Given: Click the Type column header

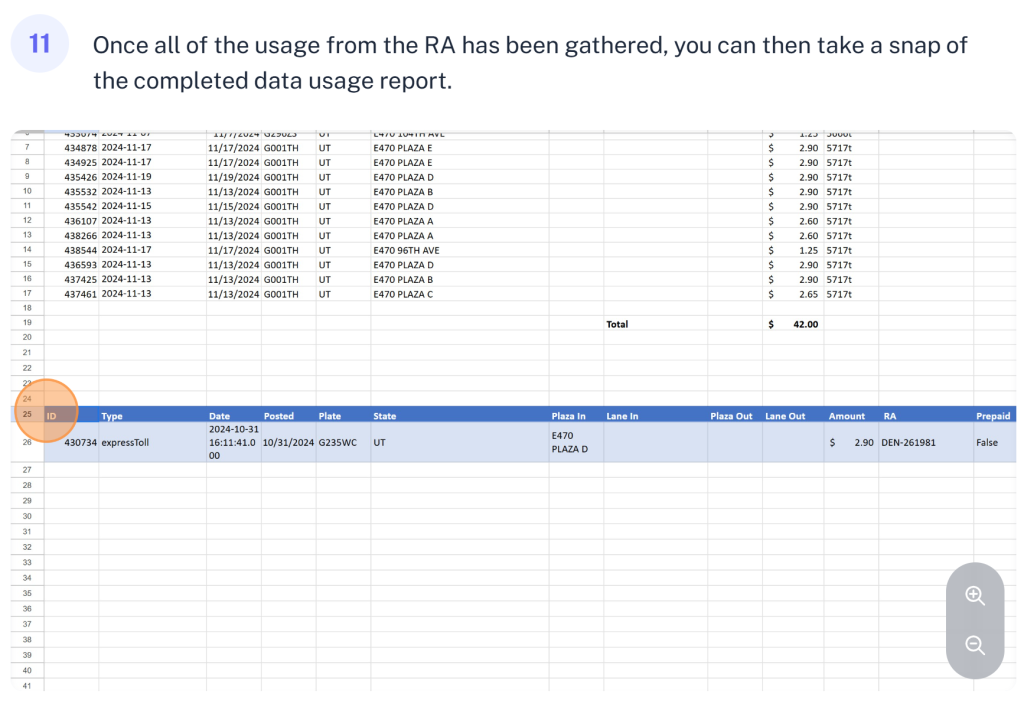Looking at the screenshot, I should (112, 416).
